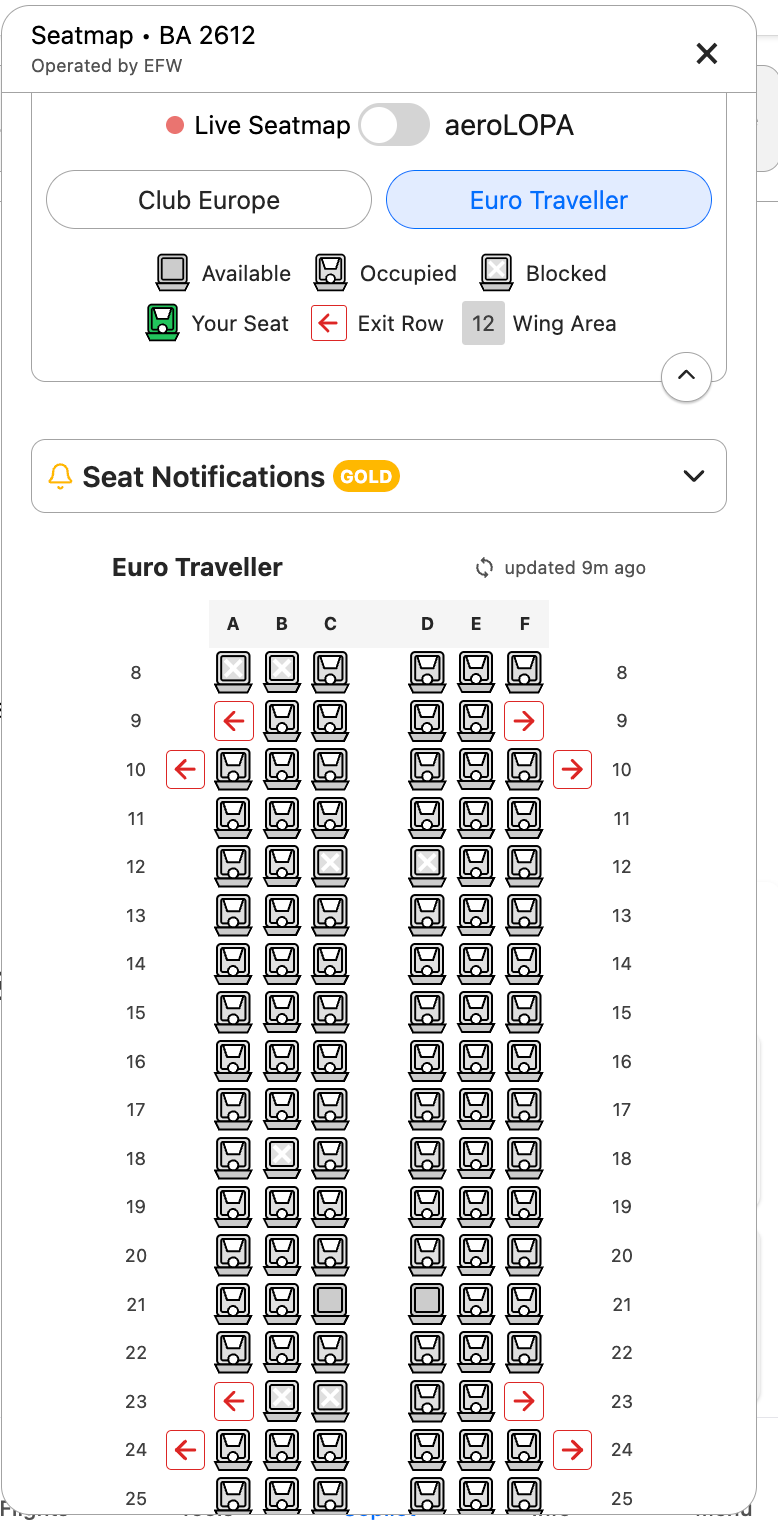Screen dimensions: 778x1530
Task: Click the refresh icon next to updated 9m ago
Action: click(x=483, y=567)
